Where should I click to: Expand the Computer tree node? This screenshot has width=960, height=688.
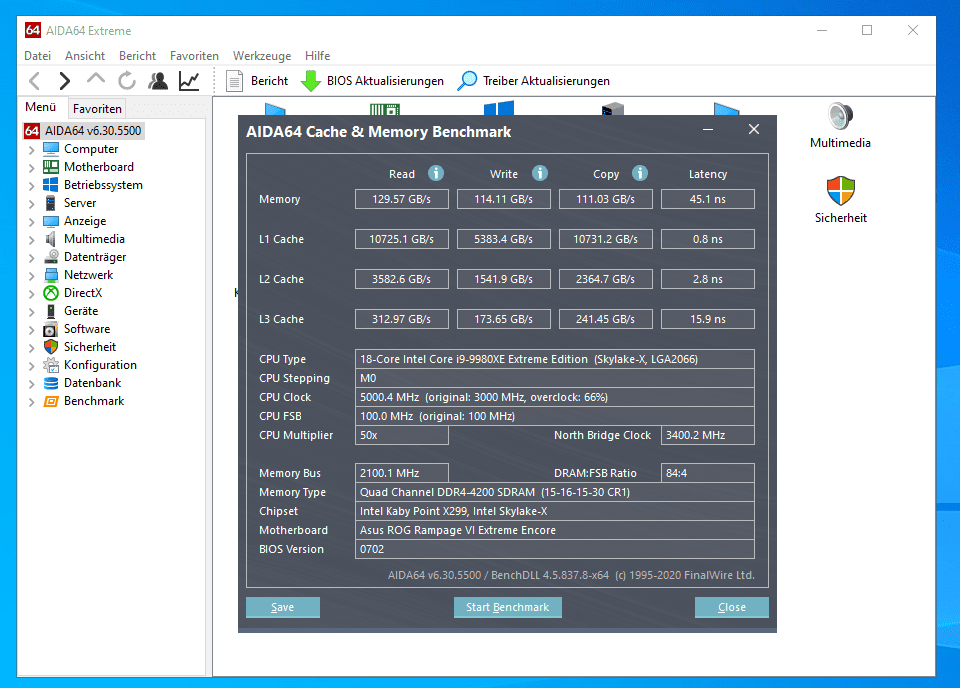(32, 149)
